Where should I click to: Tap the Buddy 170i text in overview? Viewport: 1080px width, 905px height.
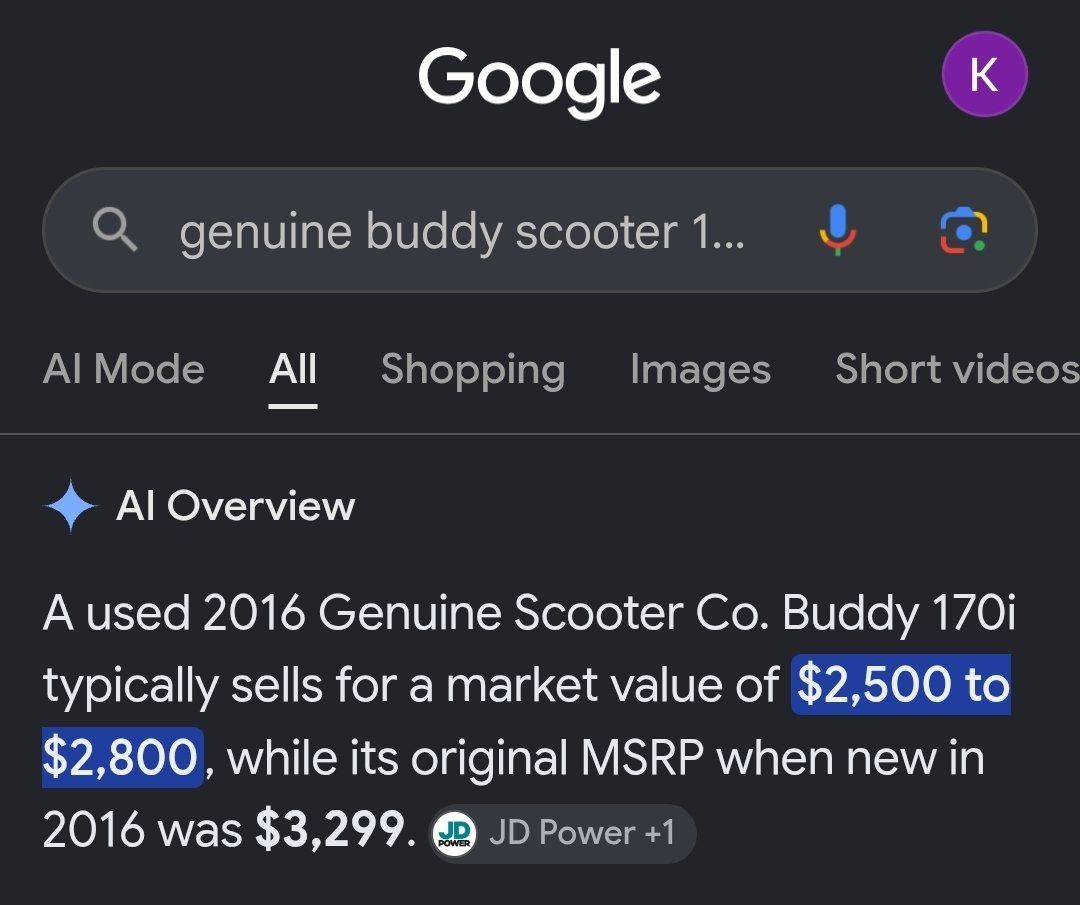coord(899,612)
